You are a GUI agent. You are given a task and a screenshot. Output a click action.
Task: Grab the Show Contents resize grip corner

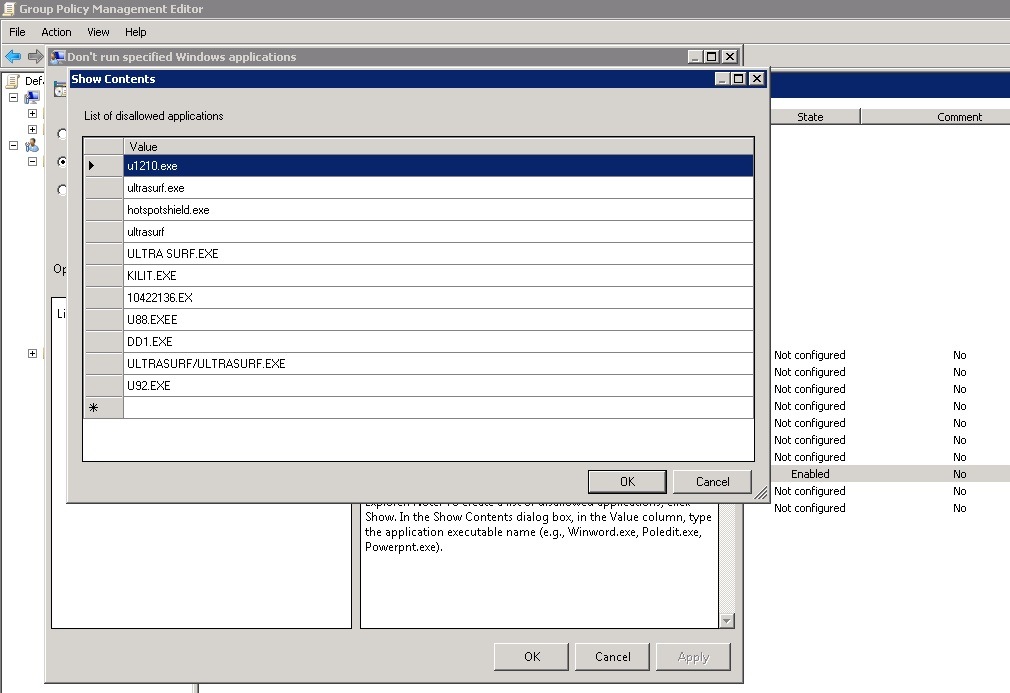pyautogui.click(x=761, y=493)
